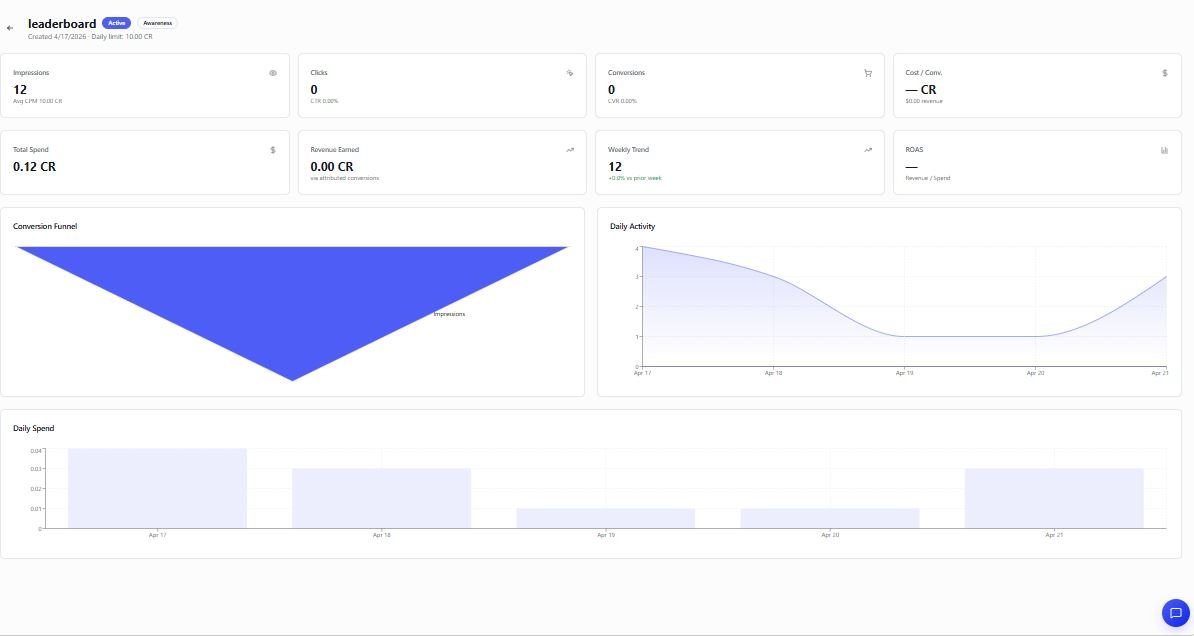This screenshot has height=636, width=1194.
Task: Click the Apr 21 bar in Daily Spend
Action: [x=1054, y=498]
